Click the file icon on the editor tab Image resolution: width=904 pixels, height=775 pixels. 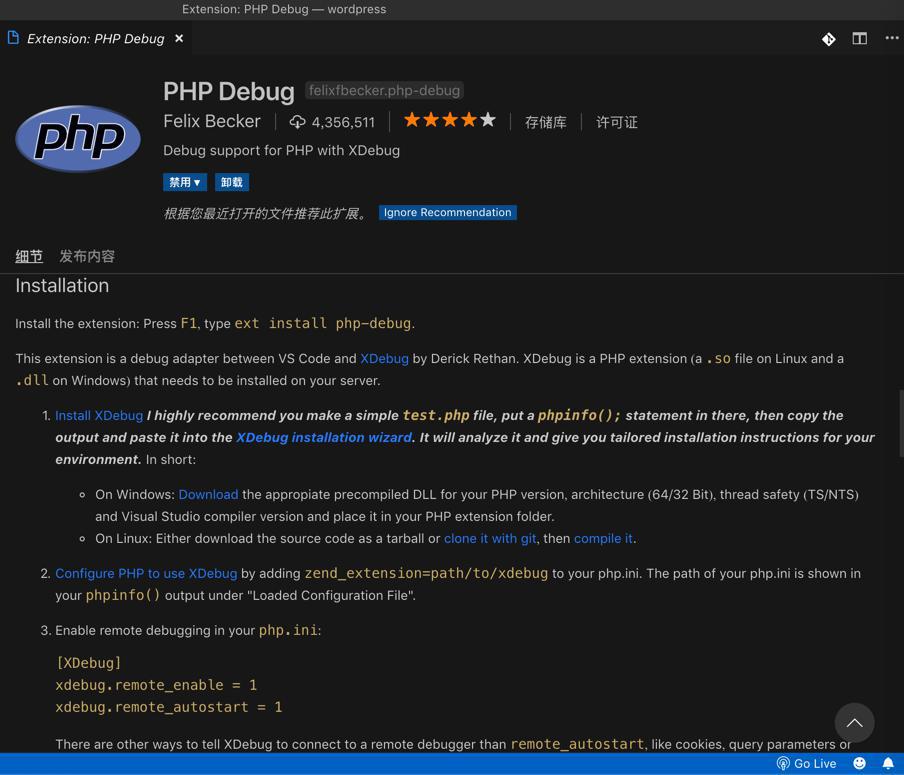pos(13,38)
